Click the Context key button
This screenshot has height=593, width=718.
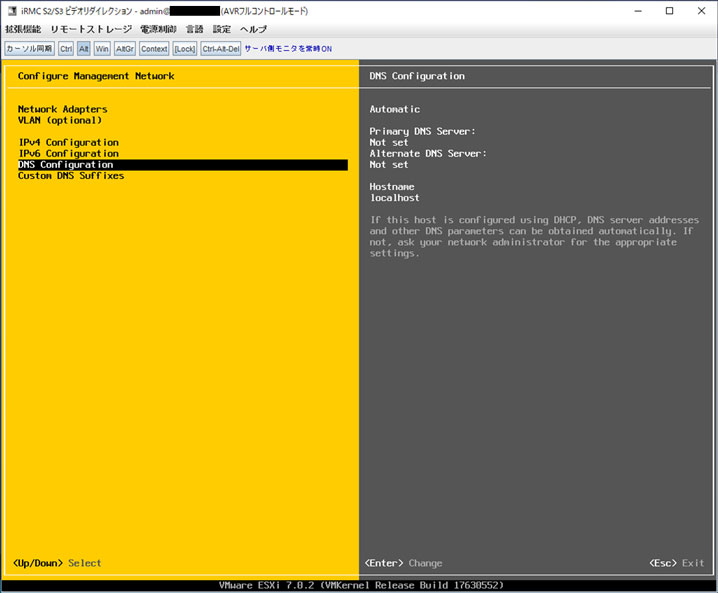(x=154, y=49)
